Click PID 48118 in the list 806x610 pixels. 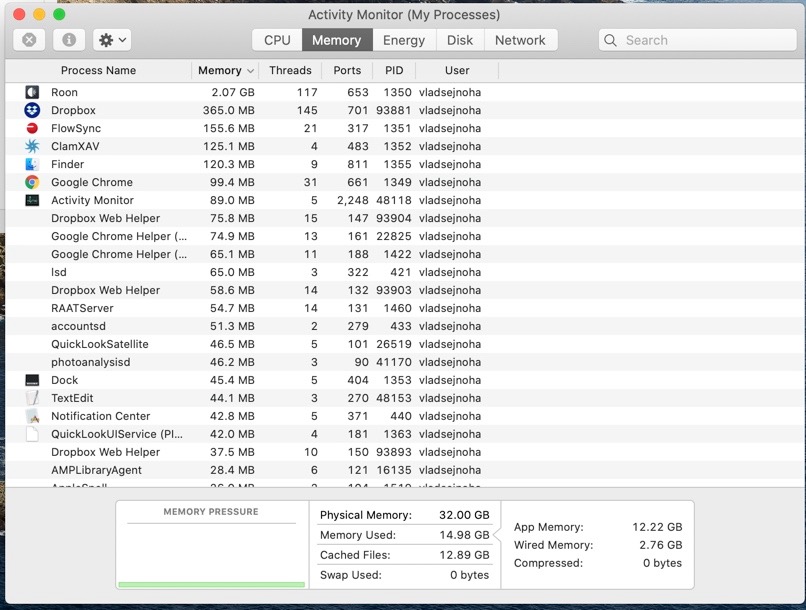pos(393,200)
